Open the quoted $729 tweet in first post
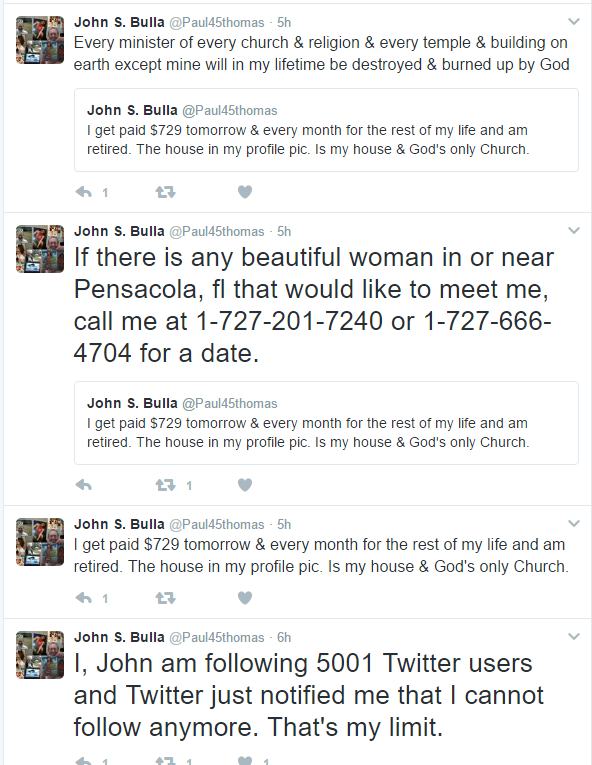The height and width of the screenshot is (765, 592). [x=326, y=130]
